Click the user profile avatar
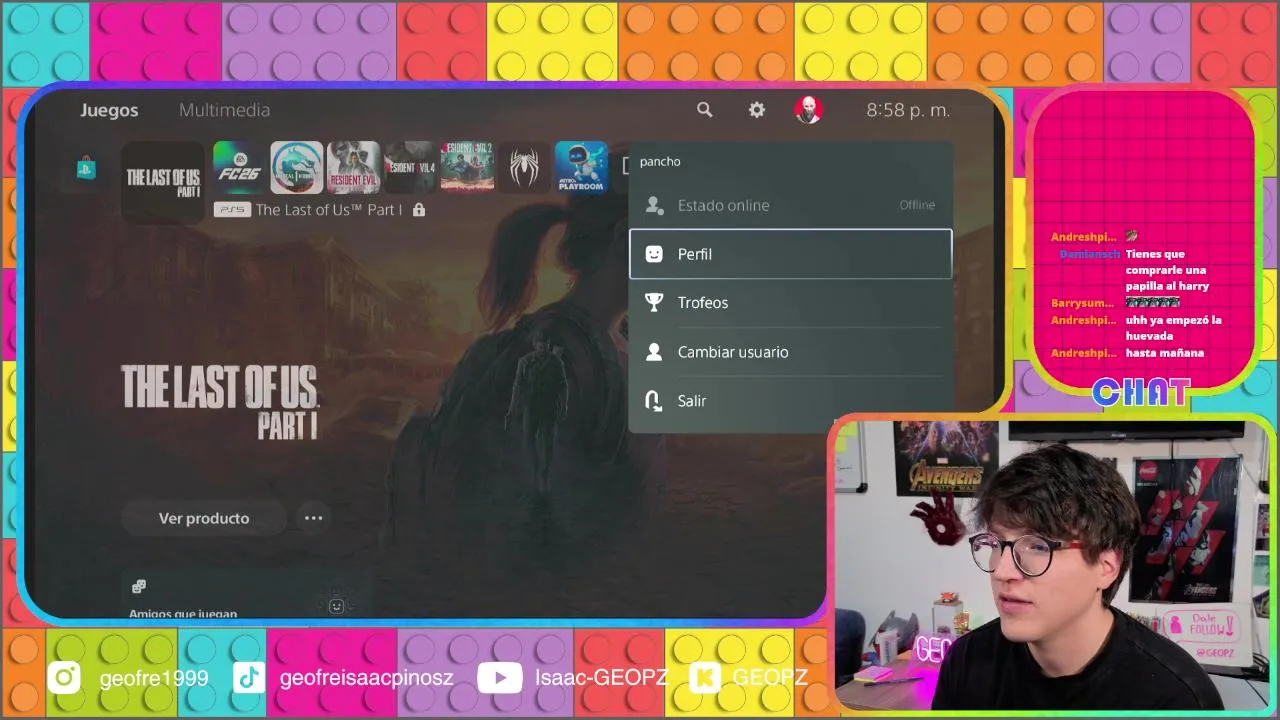Viewport: 1280px width, 720px height. tap(808, 110)
